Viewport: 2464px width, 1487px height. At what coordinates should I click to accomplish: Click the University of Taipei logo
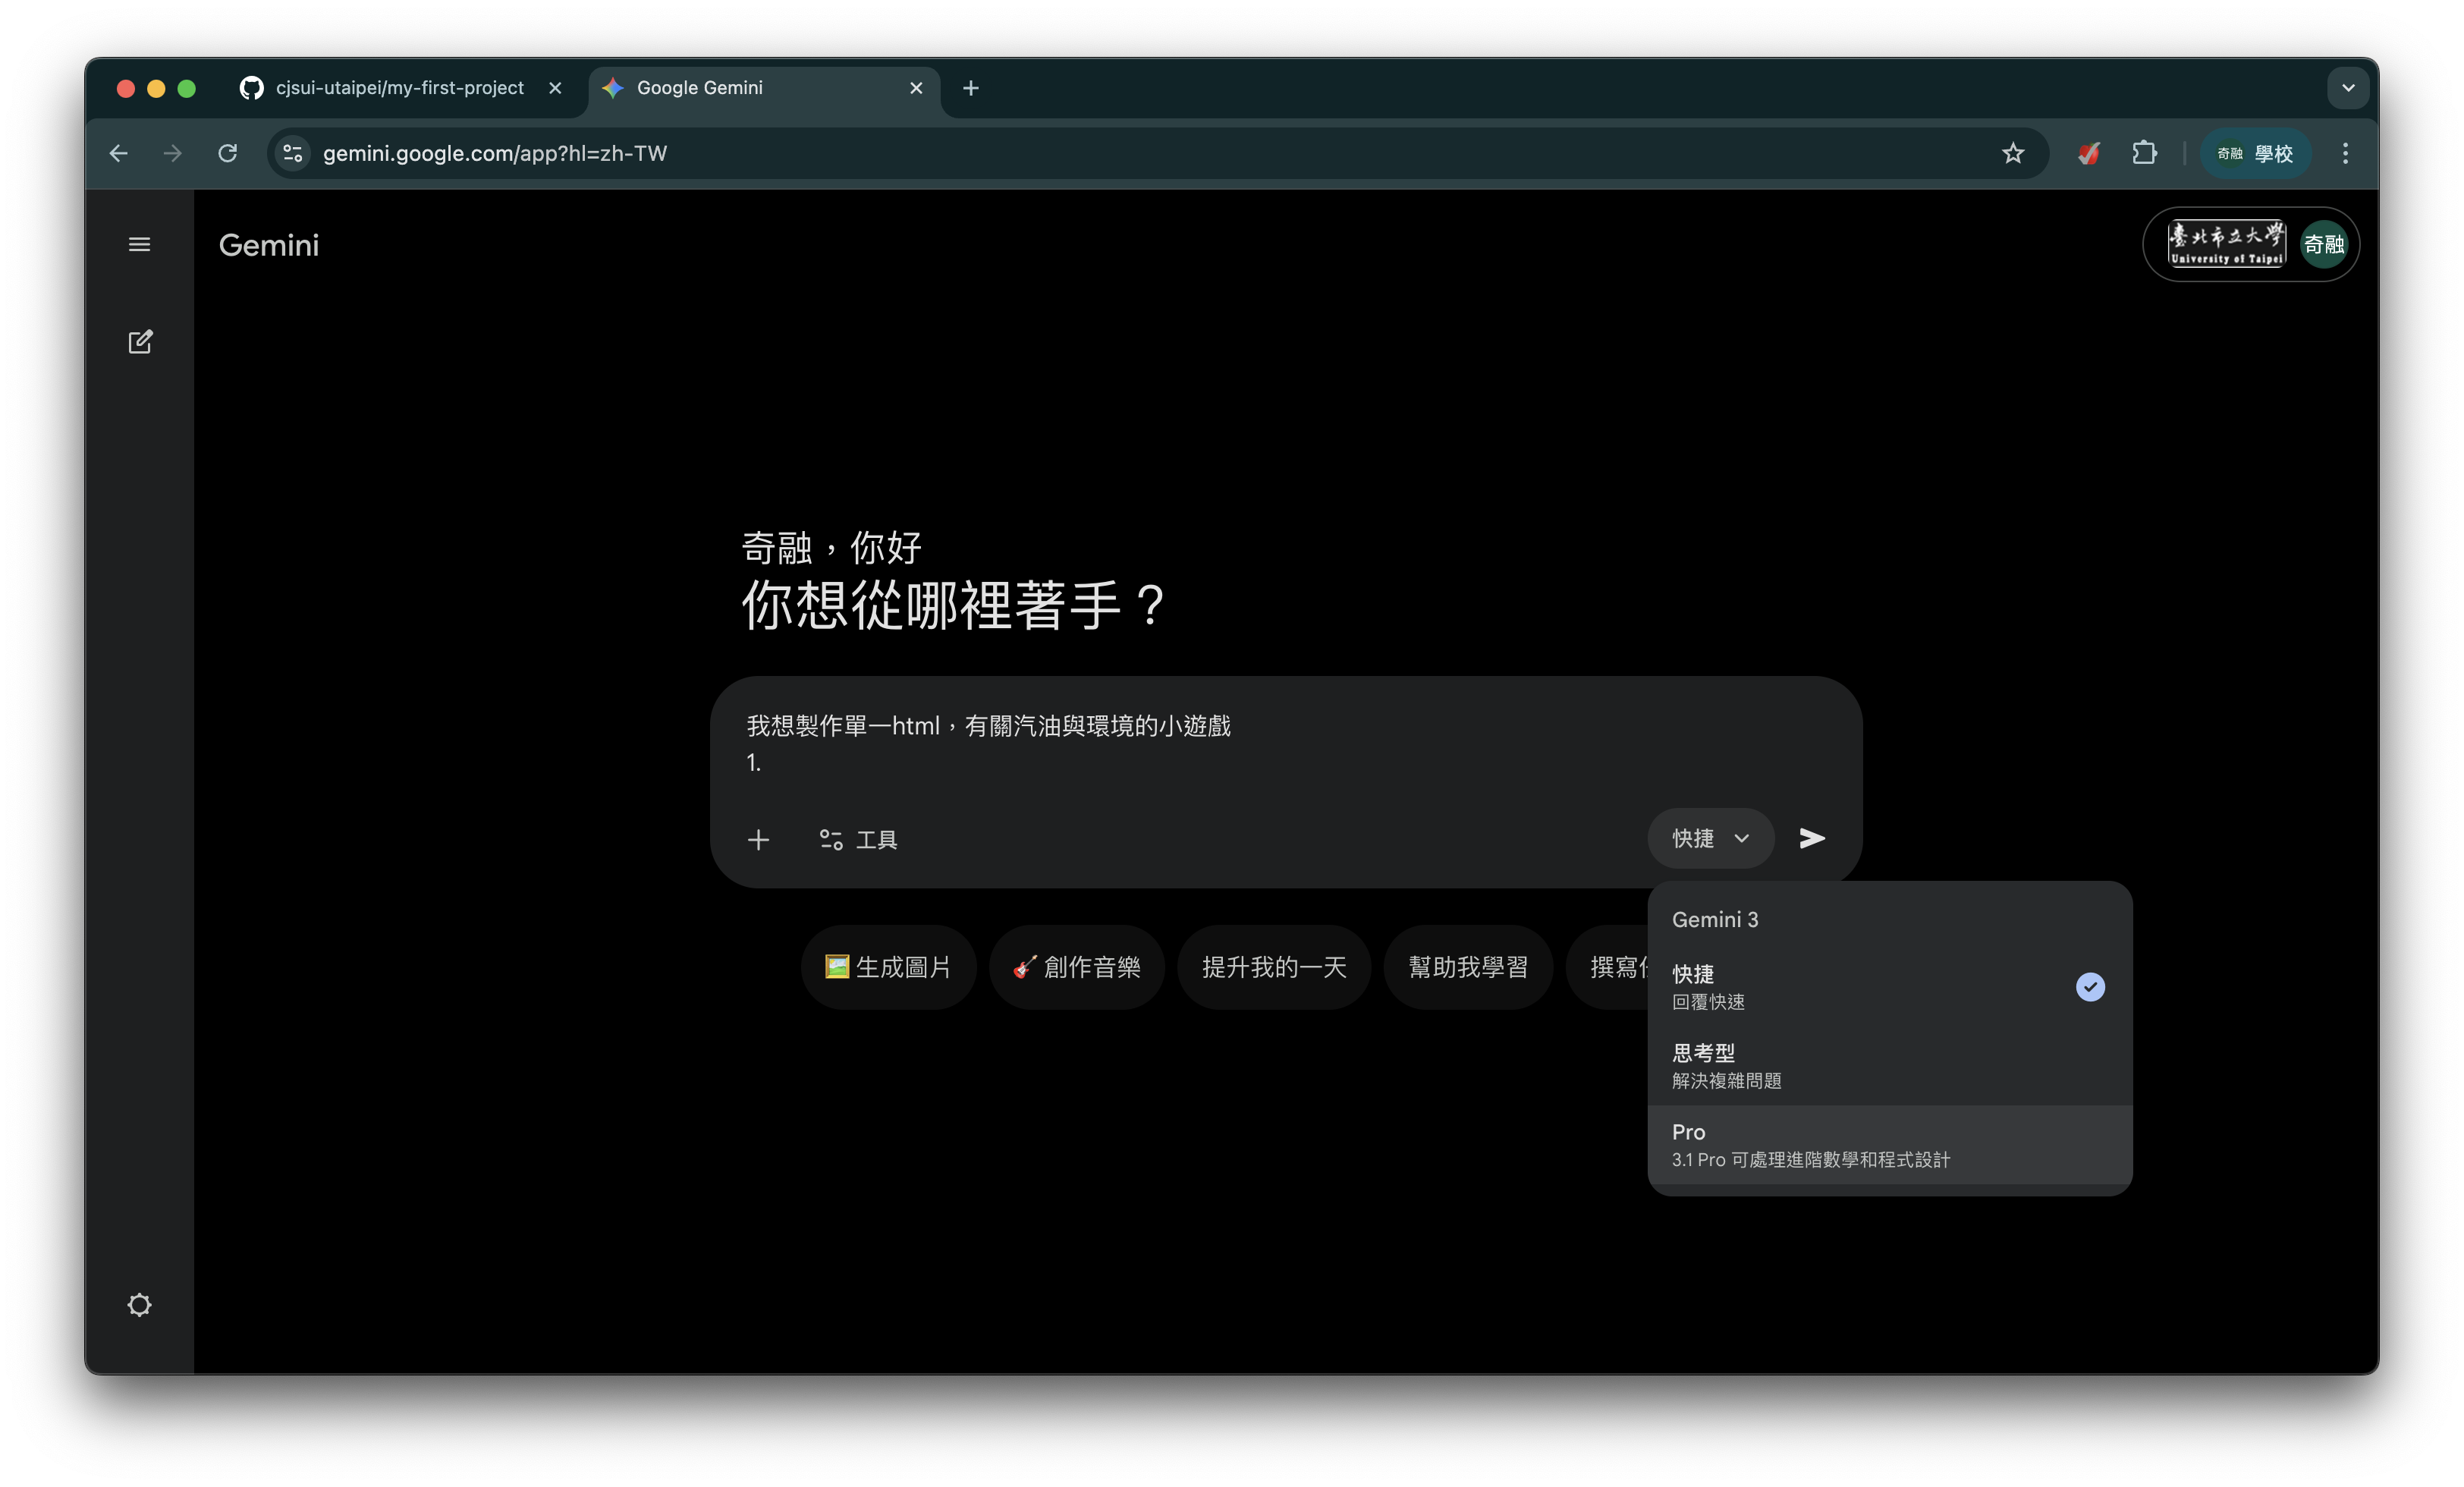[2226, 244]
